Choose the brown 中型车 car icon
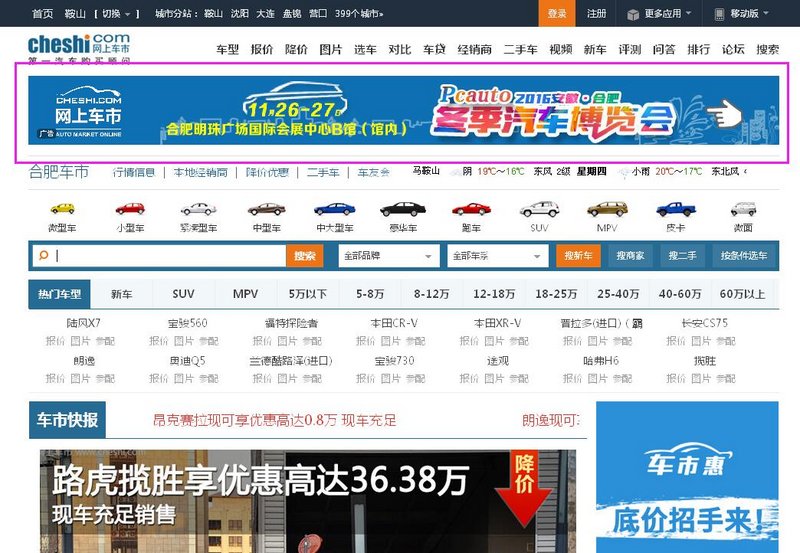The width and height of the screenshot is (800, 553). tap(266, 209)
